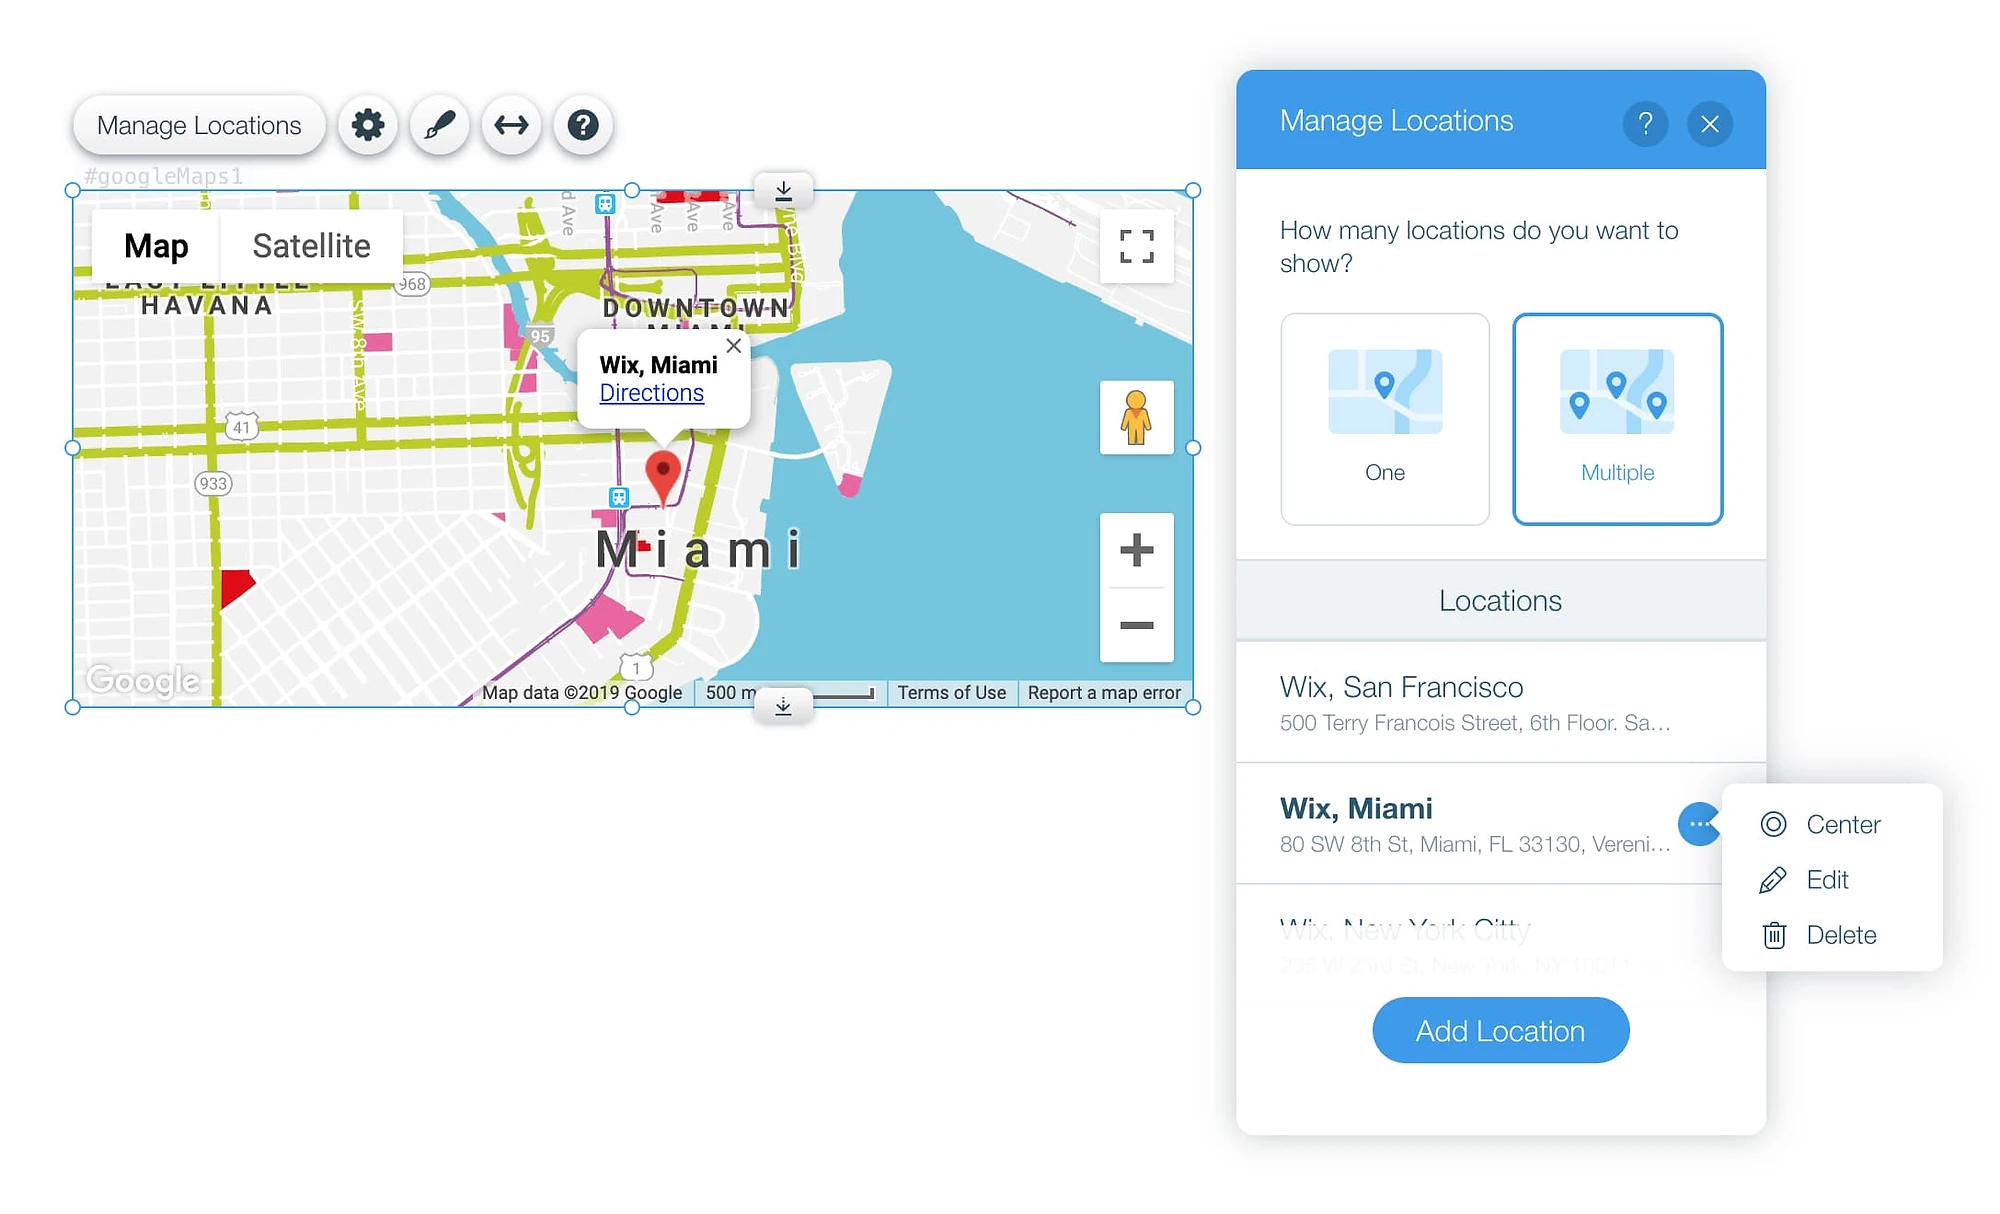Viewport: 2000px width, 1214px height.
Task: Open the Directions link
Action: (652, 393)
